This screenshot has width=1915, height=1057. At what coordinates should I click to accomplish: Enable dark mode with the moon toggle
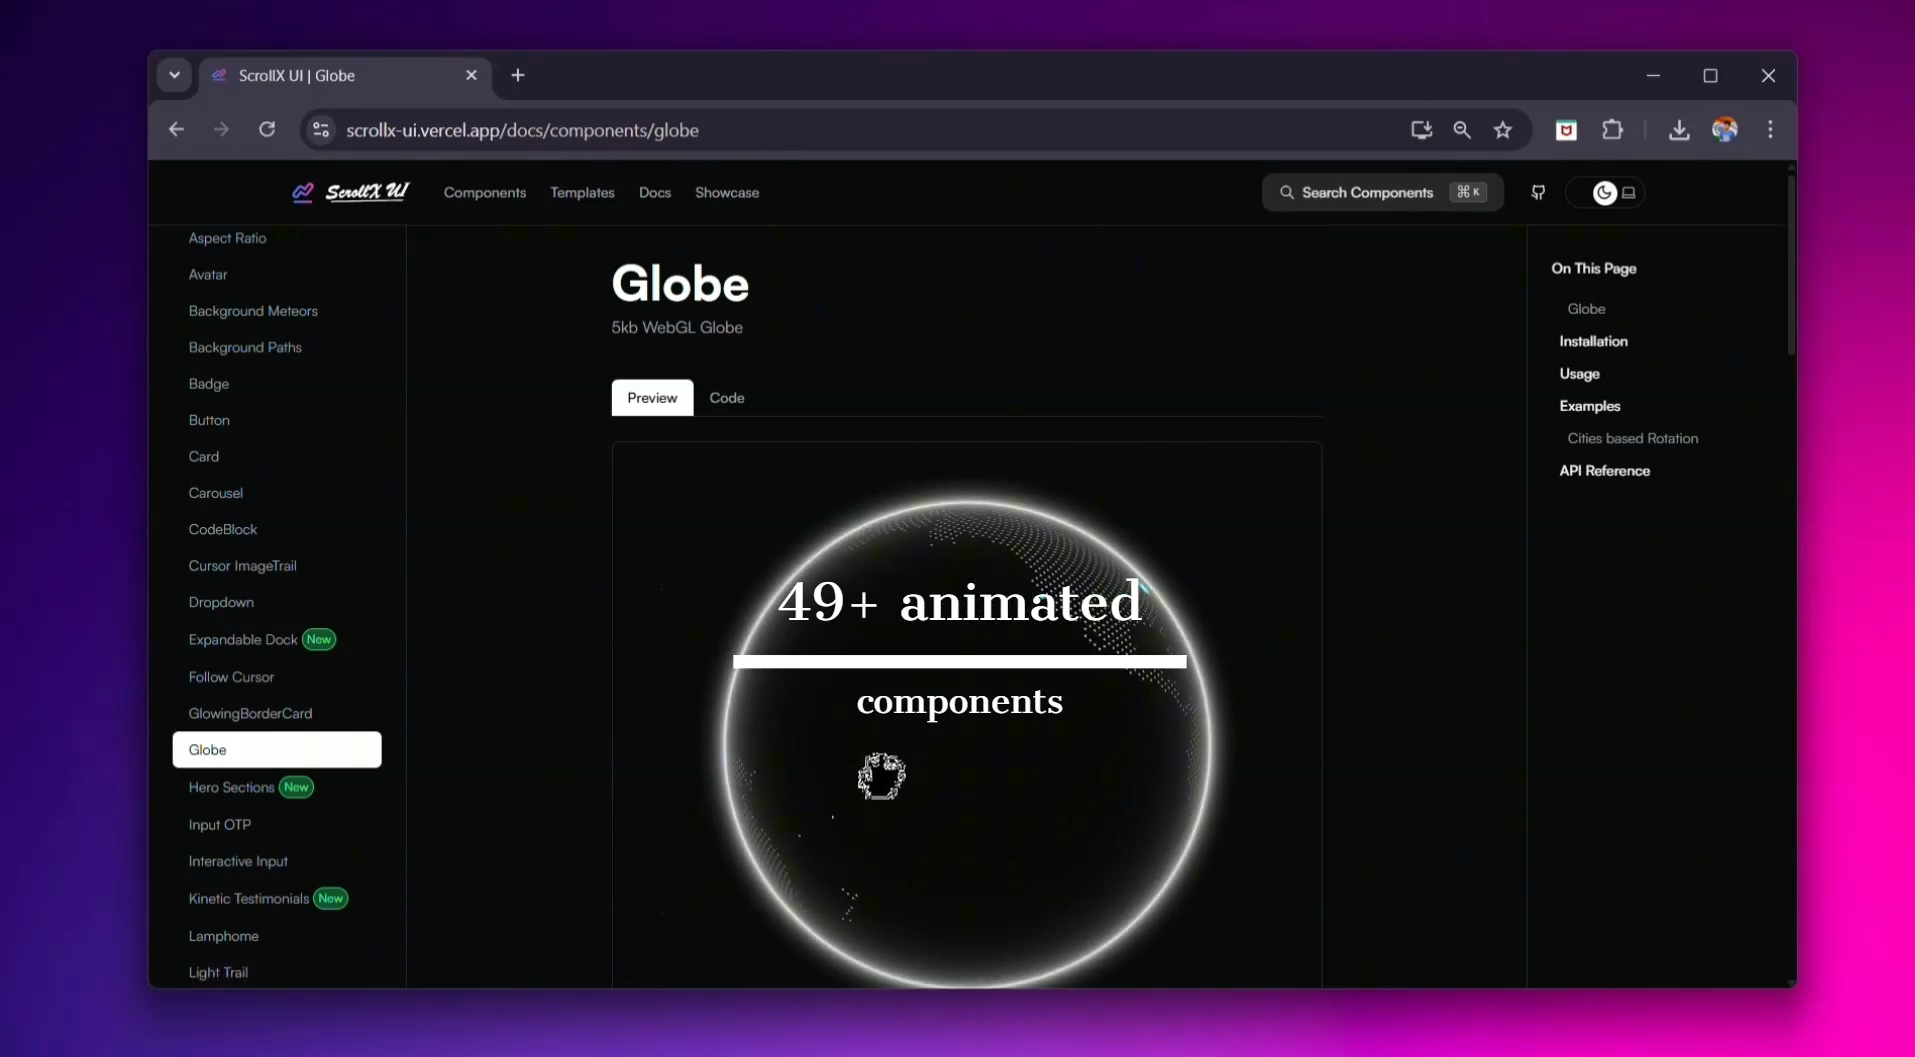pos(1604,192)
